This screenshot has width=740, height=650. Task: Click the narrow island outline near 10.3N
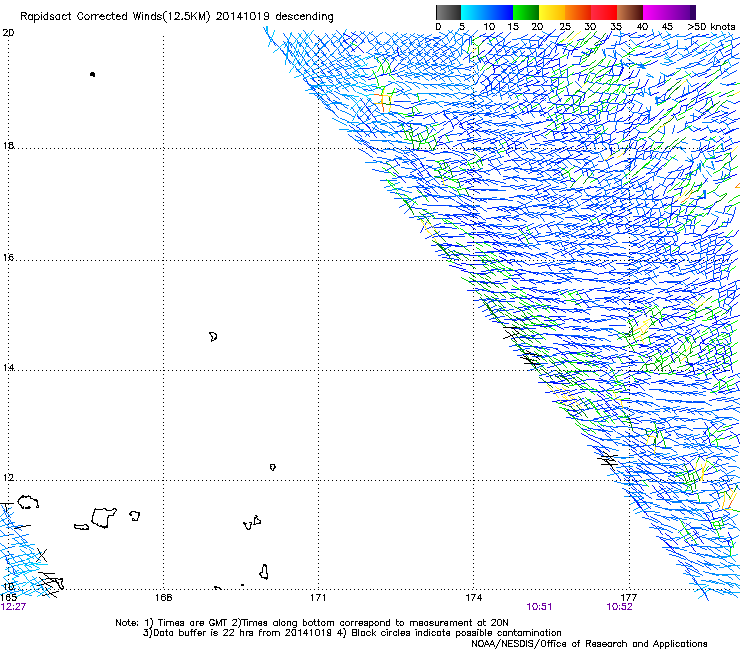coord(264,572)
